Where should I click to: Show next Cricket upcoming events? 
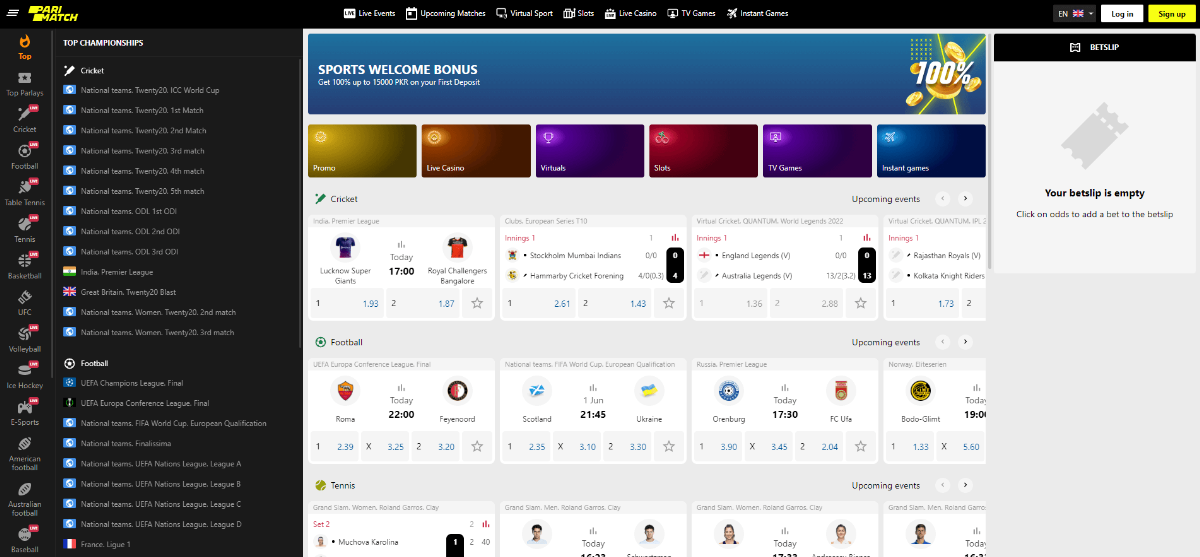click(965, 199)
